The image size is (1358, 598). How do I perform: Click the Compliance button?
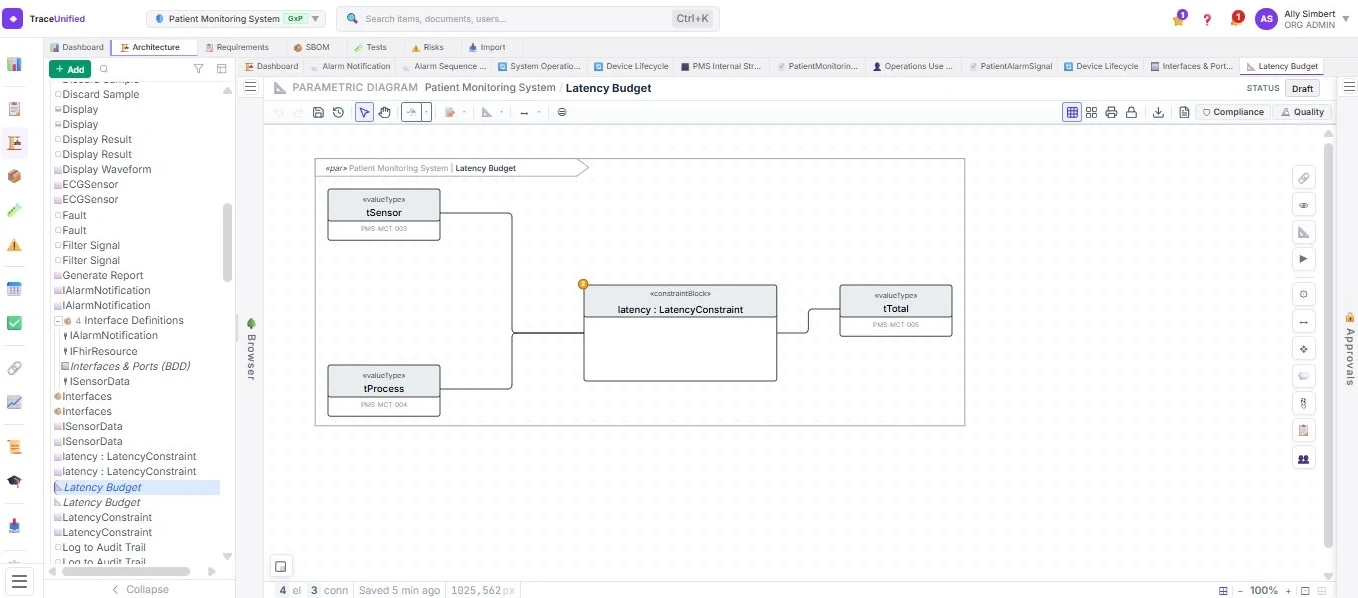pos(1233,112)
